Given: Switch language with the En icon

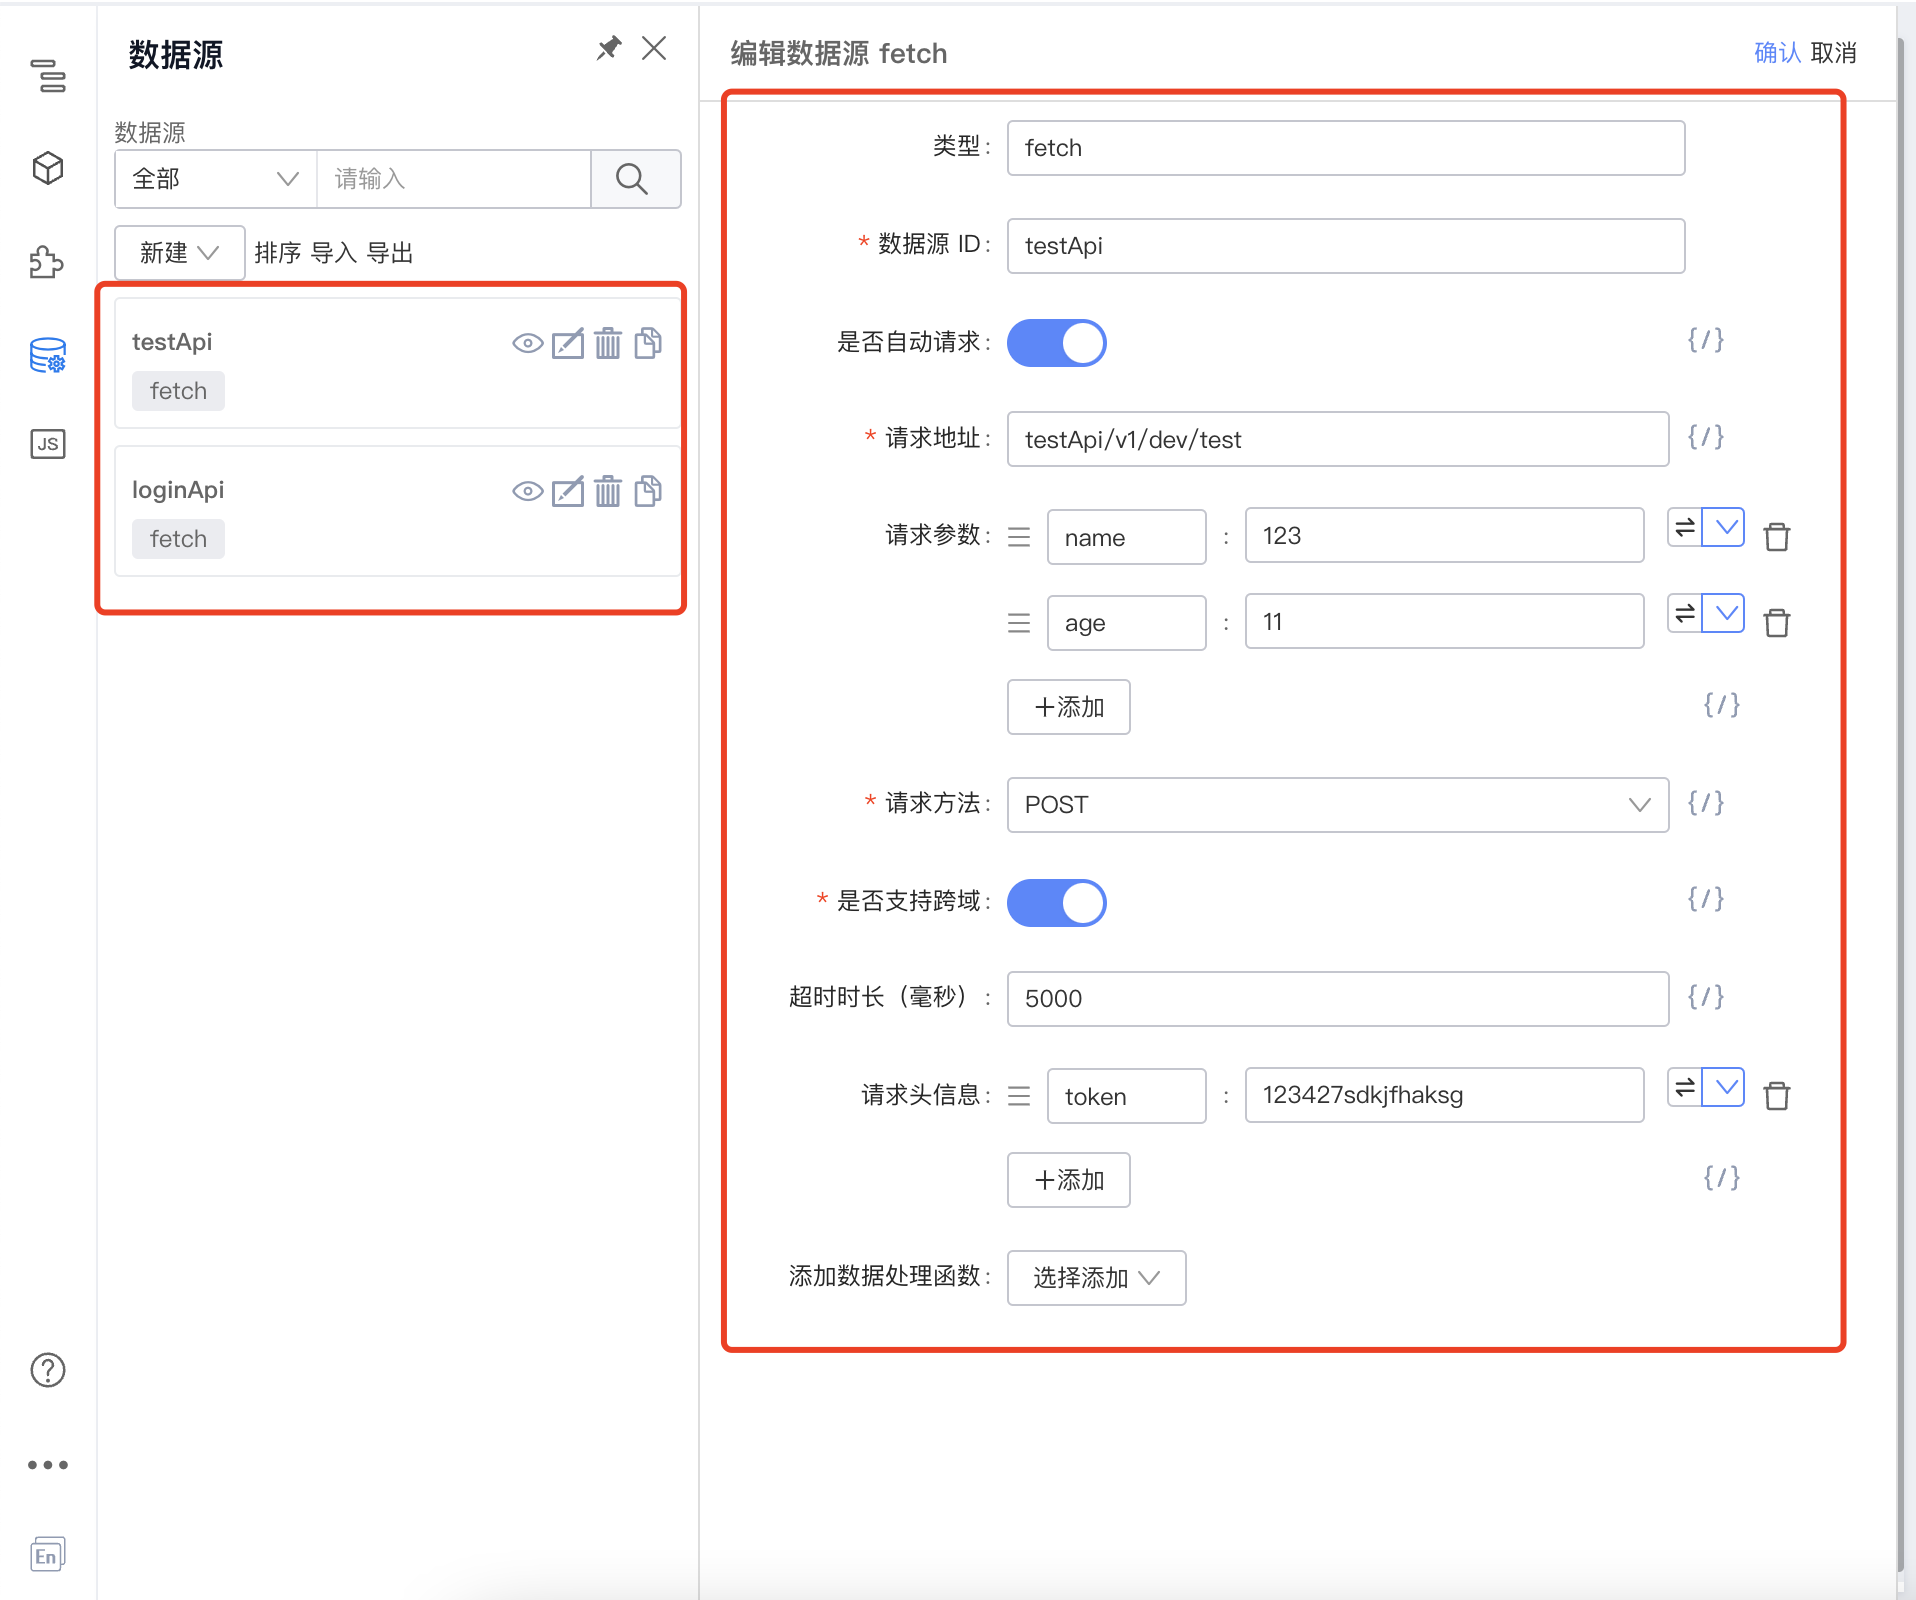Looking at the screenshot, I should point(48,1554).
